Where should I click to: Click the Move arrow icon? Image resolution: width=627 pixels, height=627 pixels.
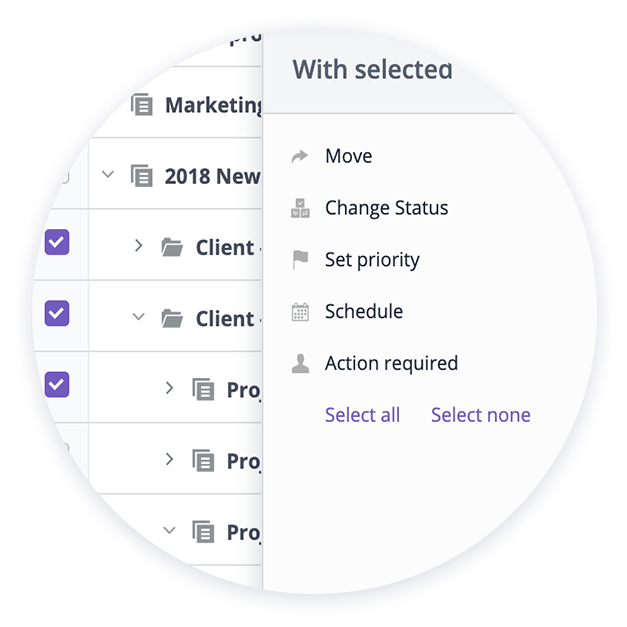tap(300, 156)
